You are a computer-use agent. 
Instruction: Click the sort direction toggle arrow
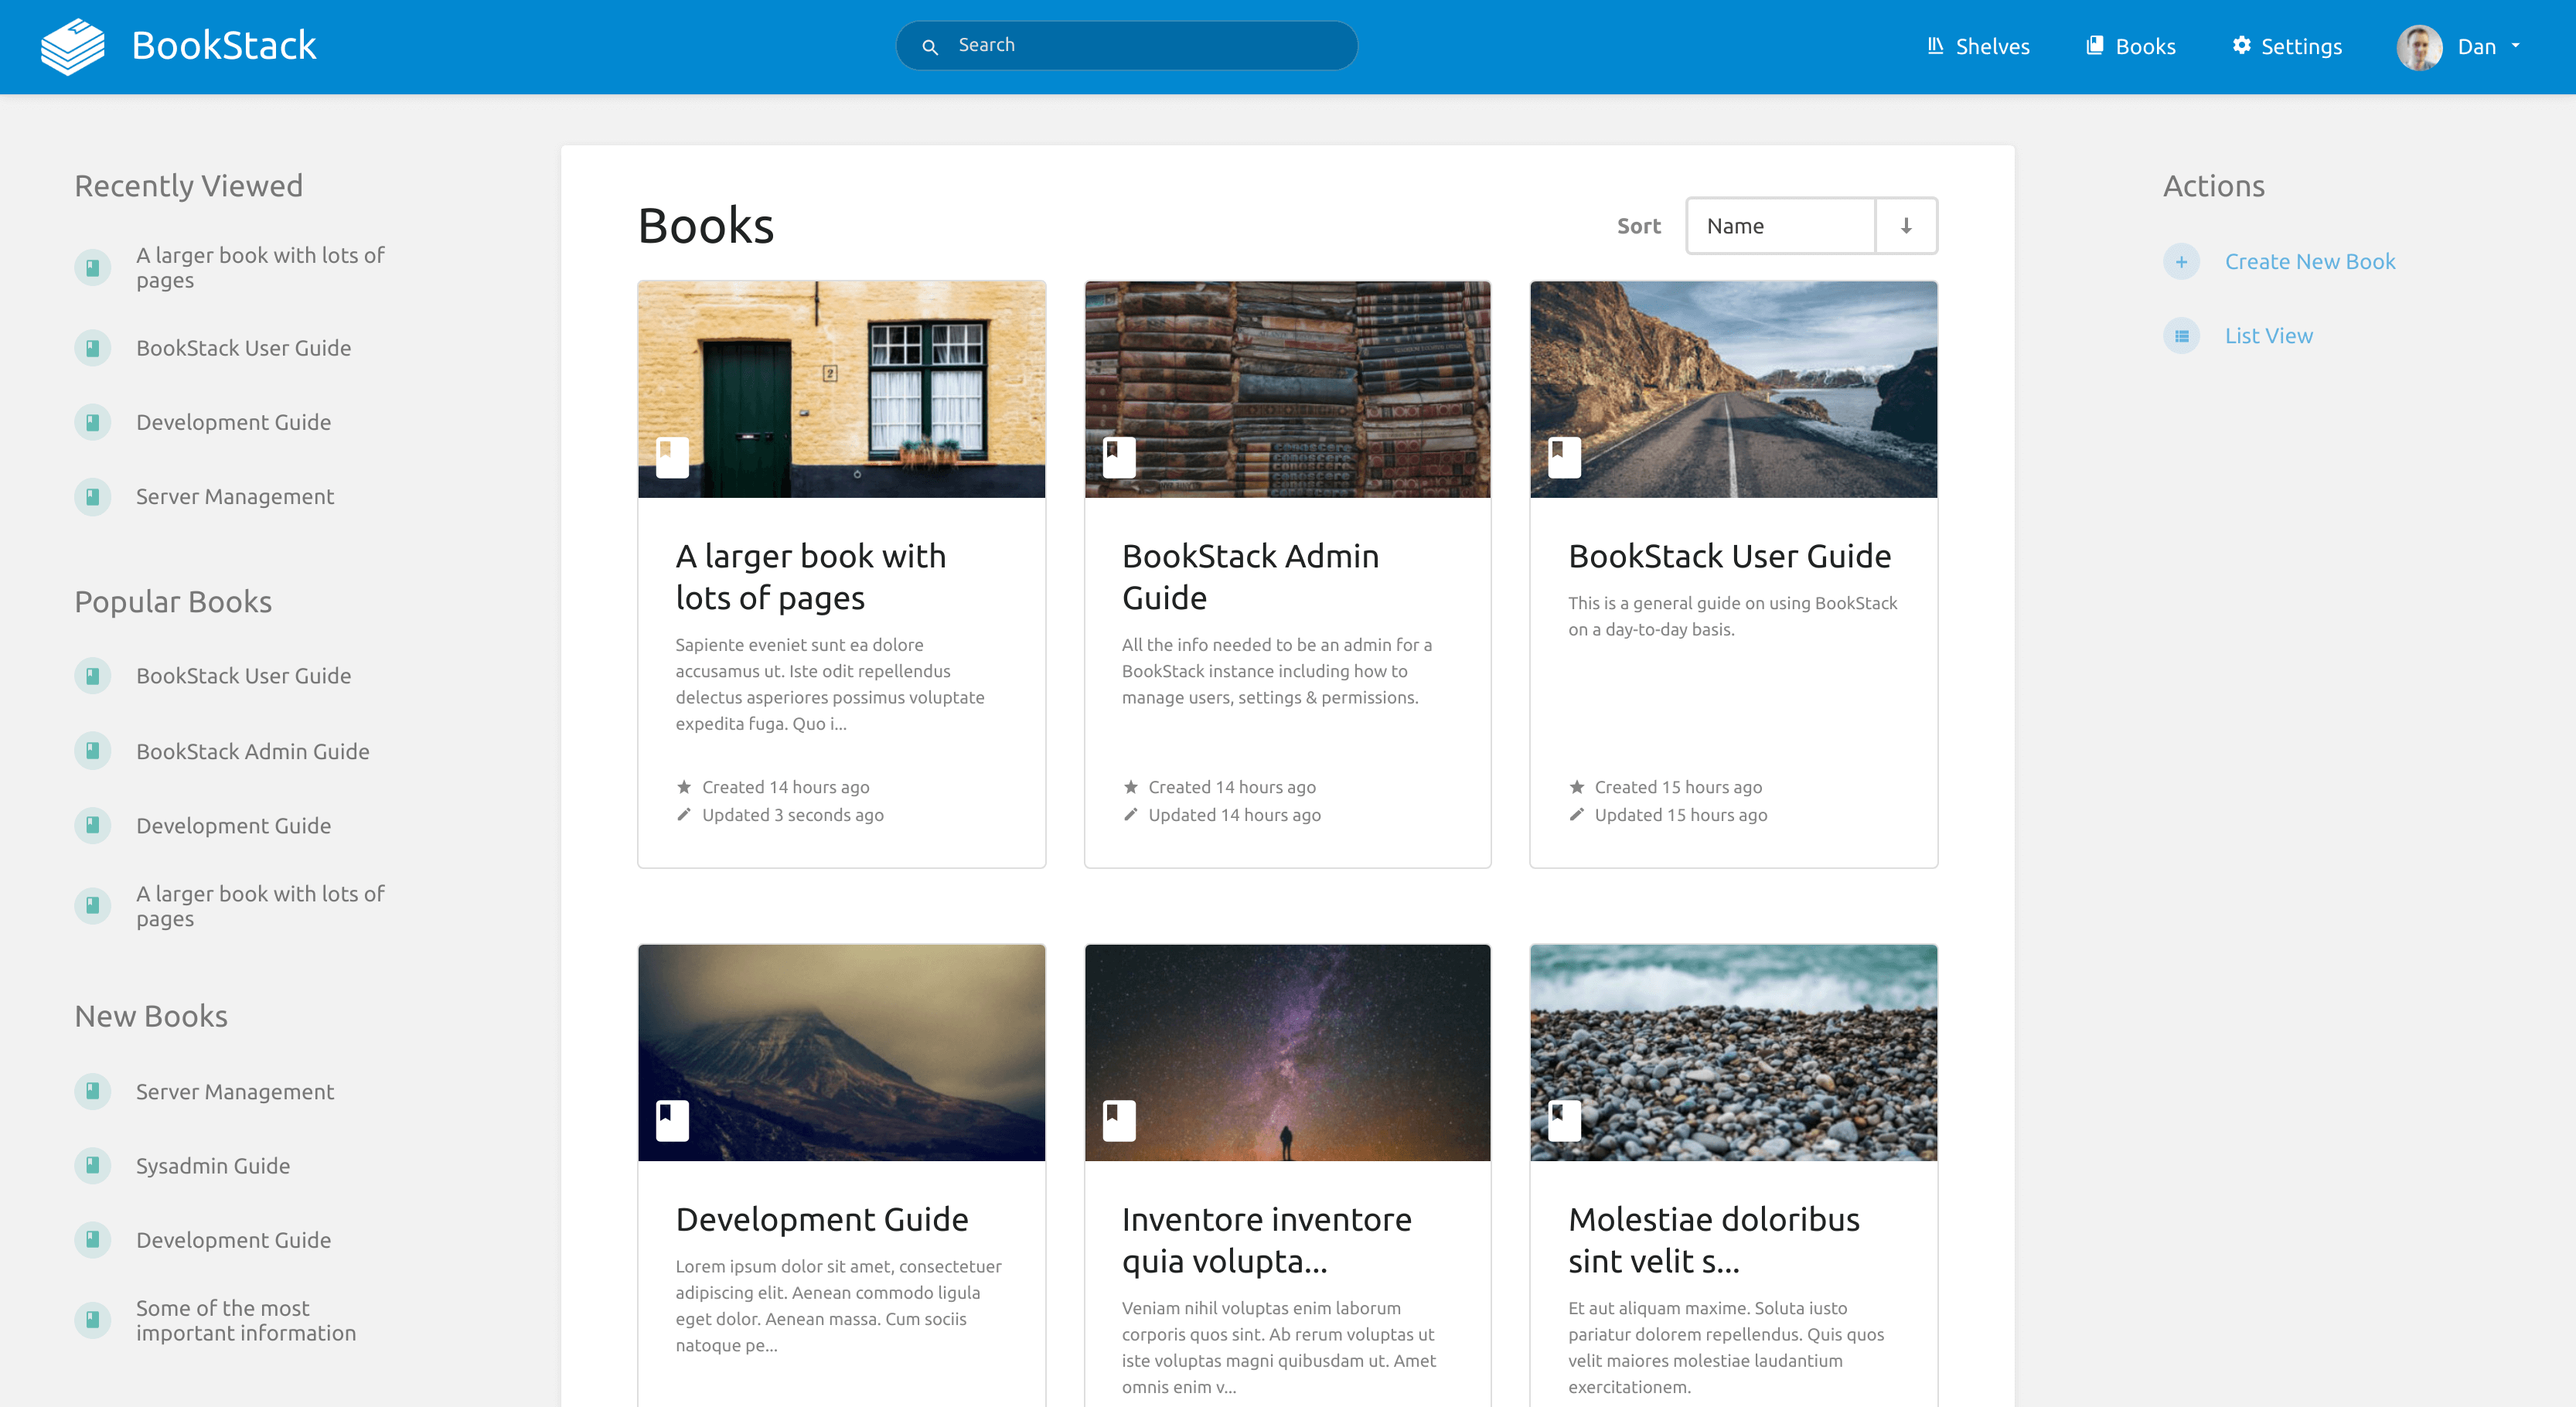[1906, 223]
